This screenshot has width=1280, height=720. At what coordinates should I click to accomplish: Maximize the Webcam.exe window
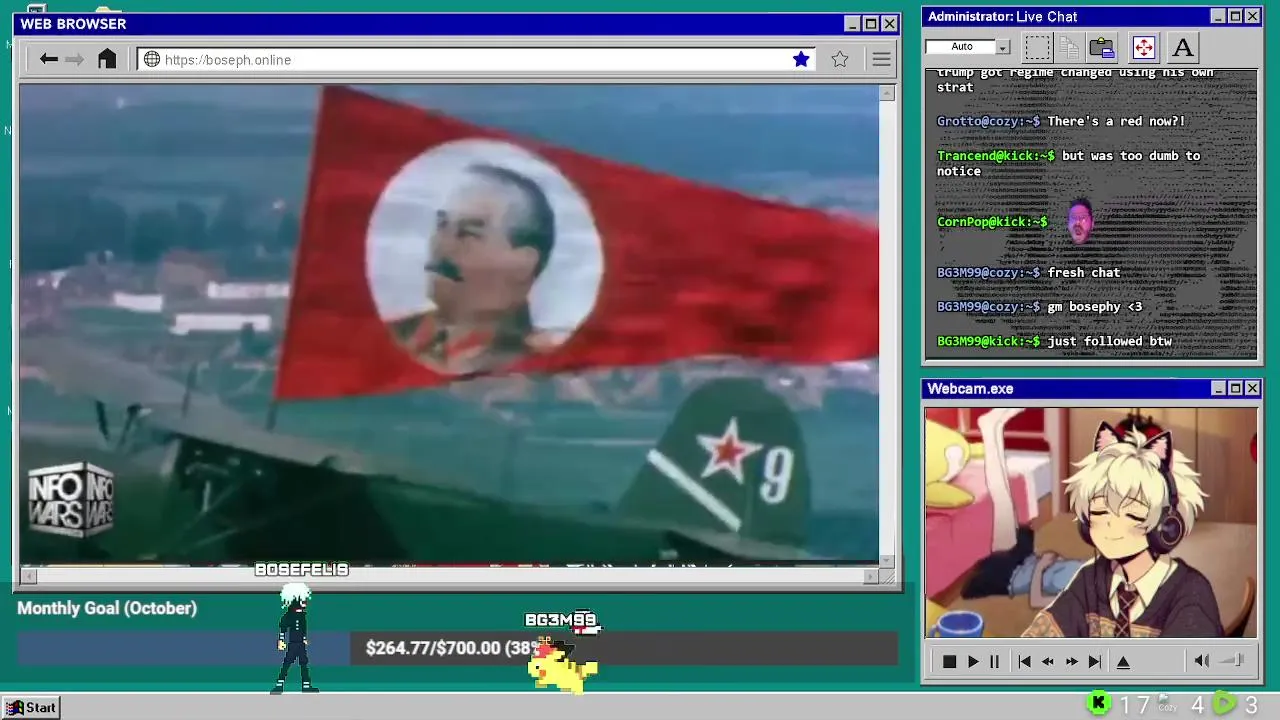1235,388
